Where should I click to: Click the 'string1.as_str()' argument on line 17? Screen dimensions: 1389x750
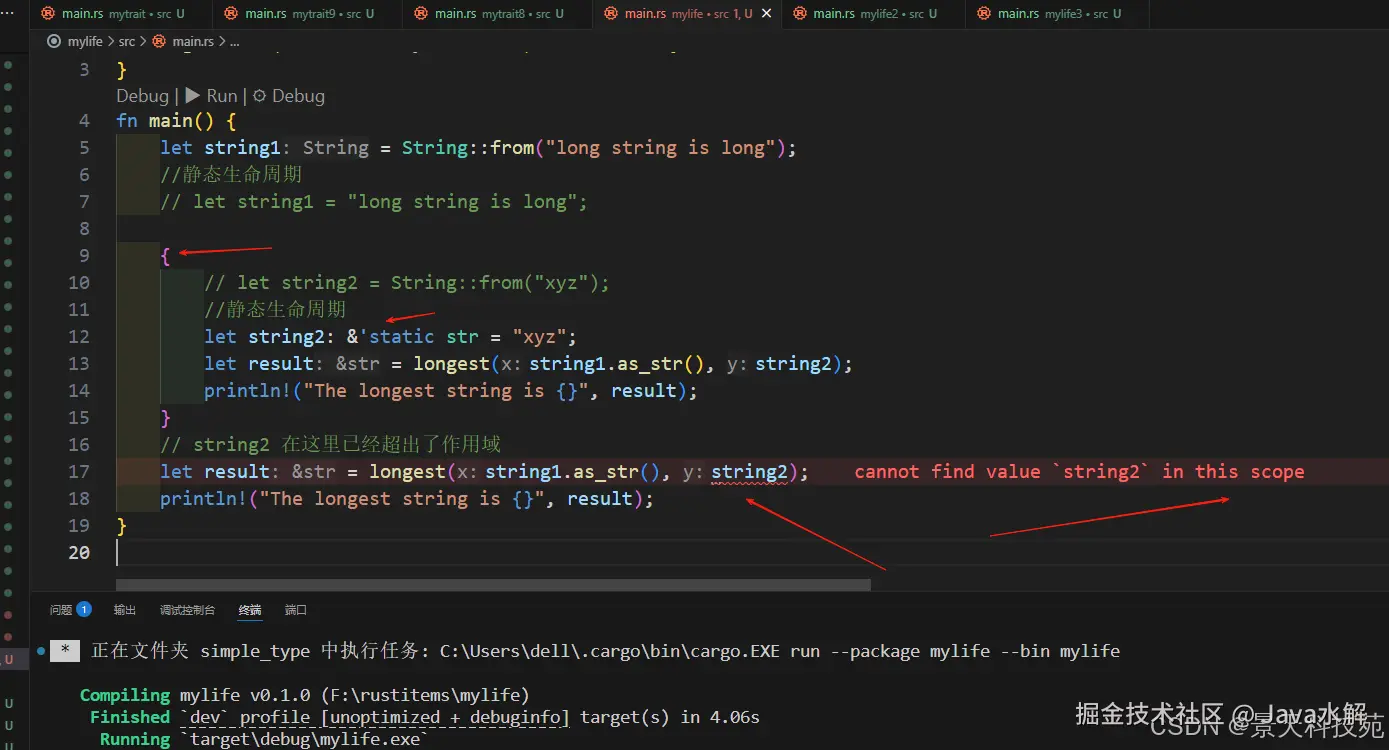(x=573, y=472)
